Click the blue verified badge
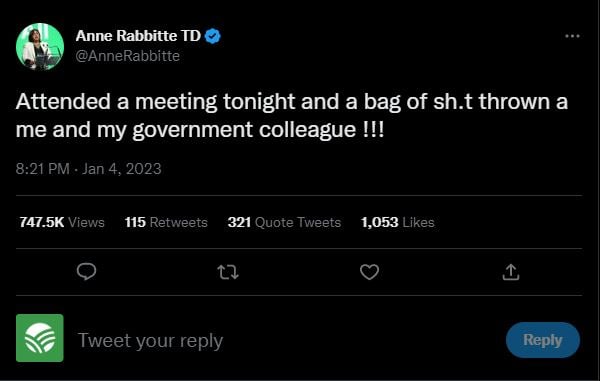 213,36
